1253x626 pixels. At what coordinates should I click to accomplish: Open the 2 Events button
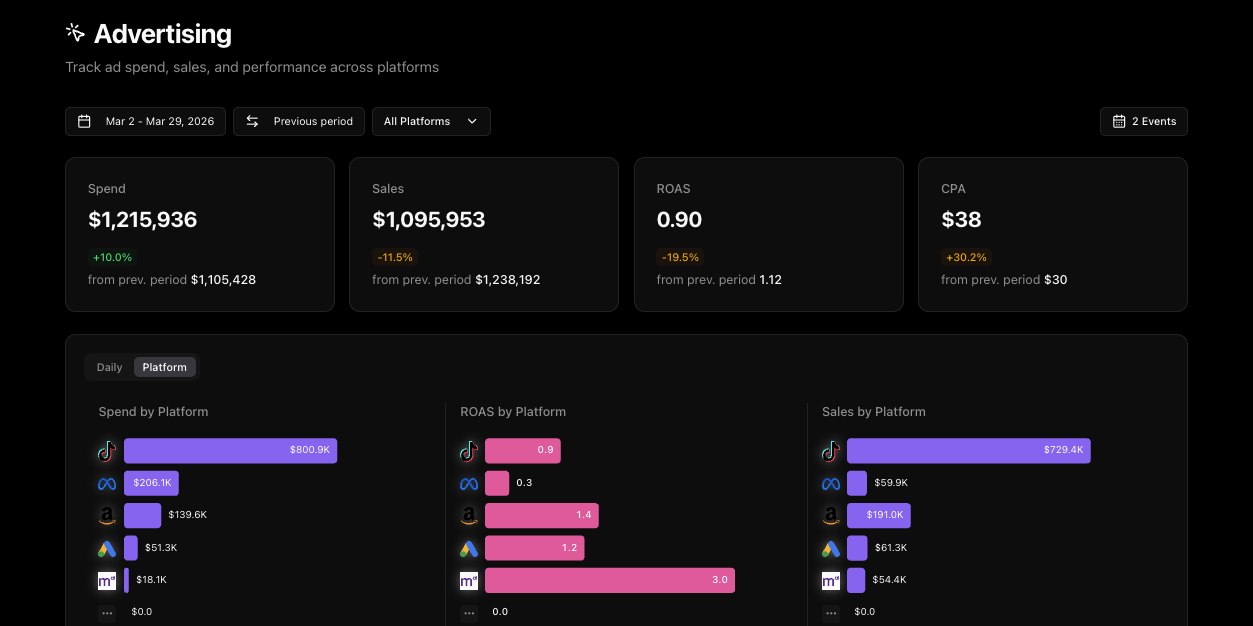[1143, 121]
